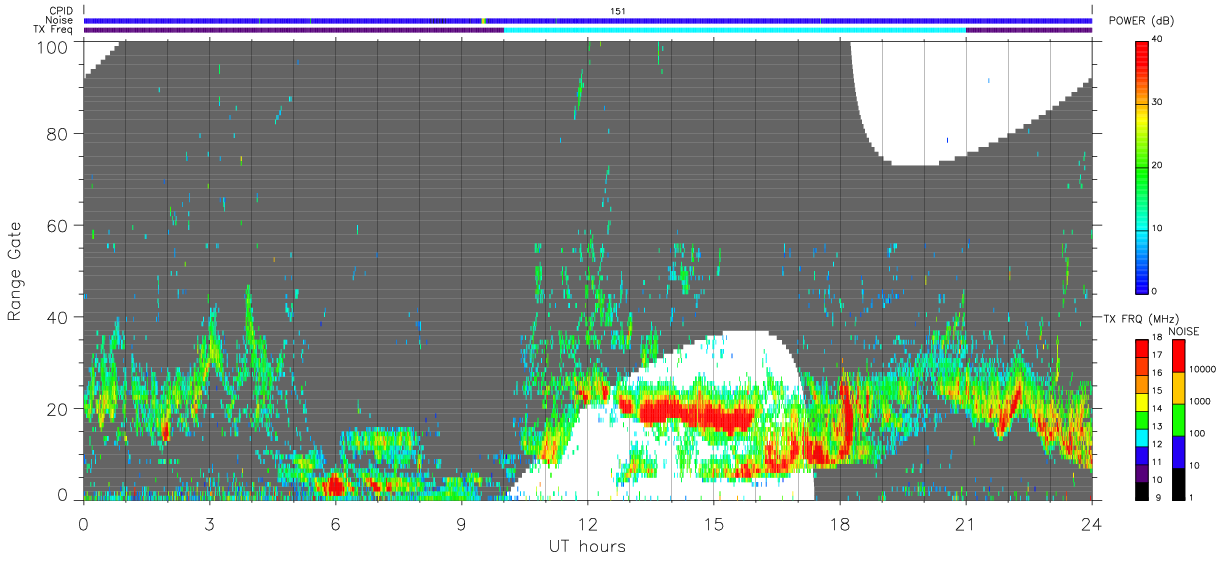The image size is (1228, 567).
Task: Click the 21 tick on the UT hours axis
Action: click(966, 523)
